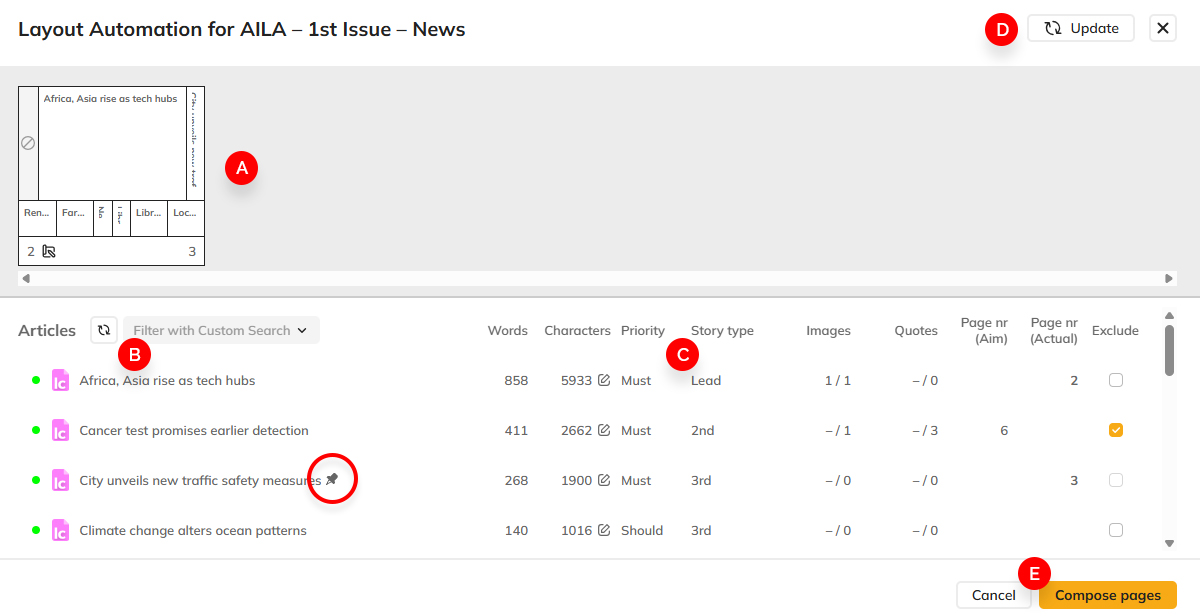Click the locked-page icon in layout thumbnail

[x=49, y=252]
